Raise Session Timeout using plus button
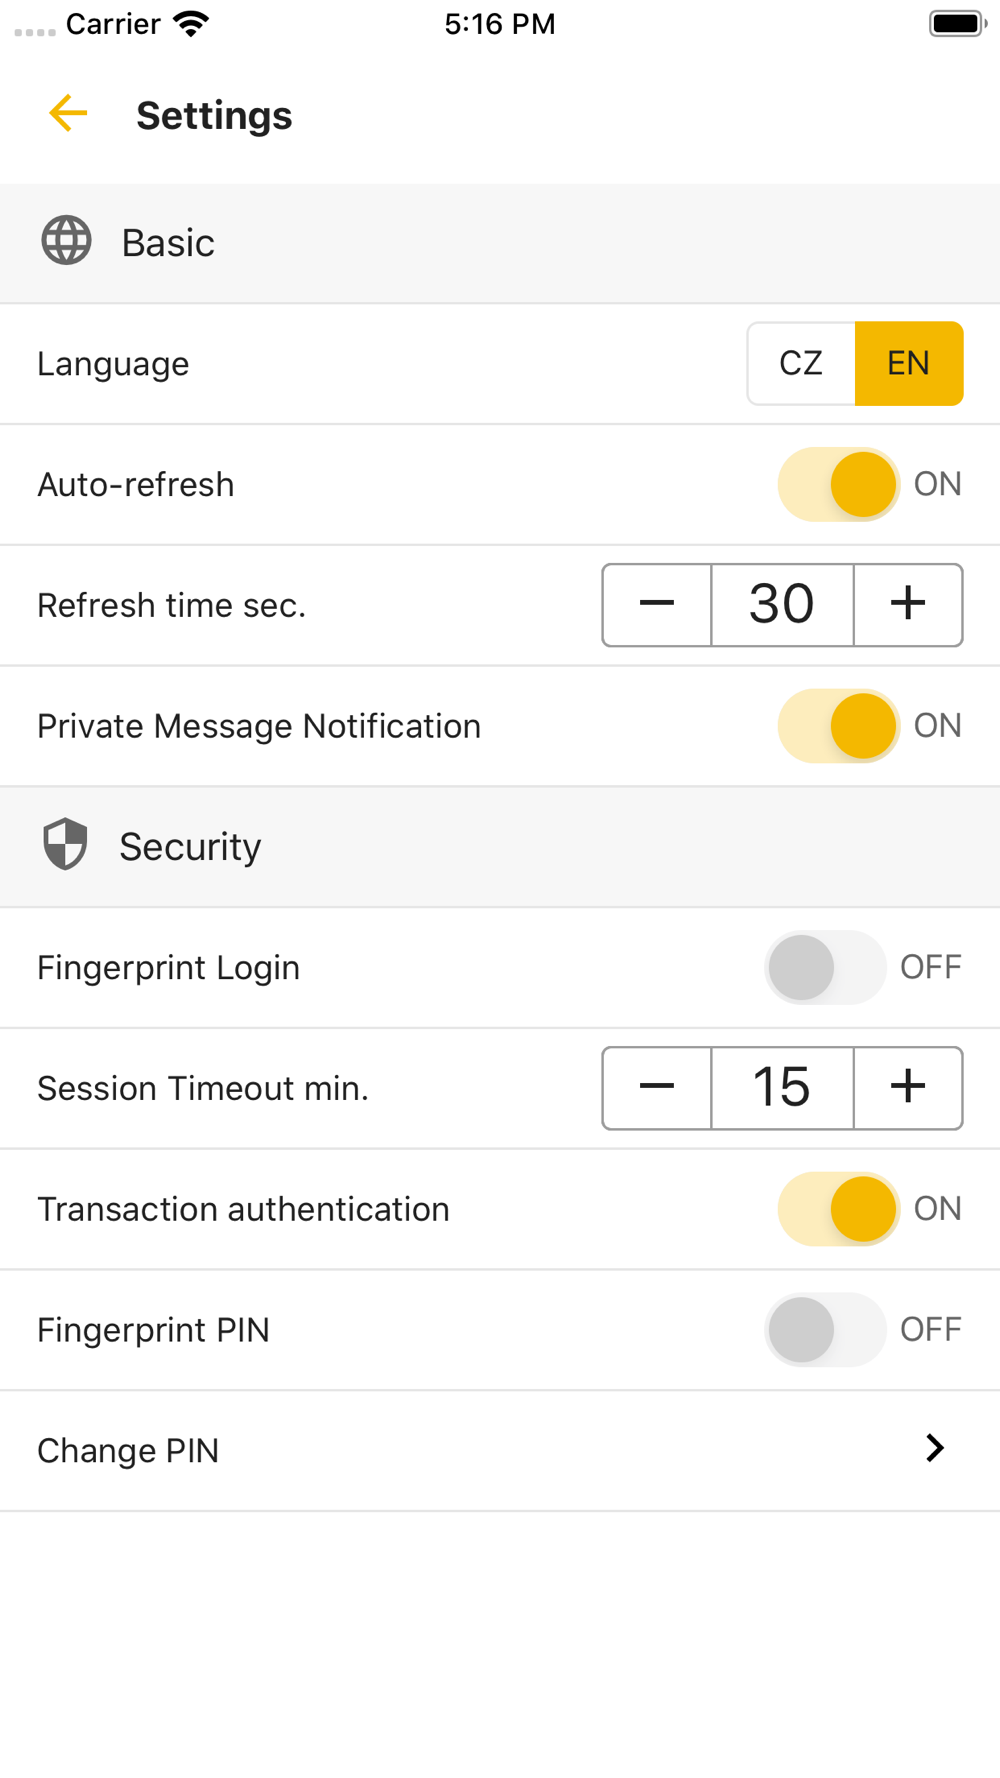This screenshot has height=1778, width=1000. coord(908,1087)
